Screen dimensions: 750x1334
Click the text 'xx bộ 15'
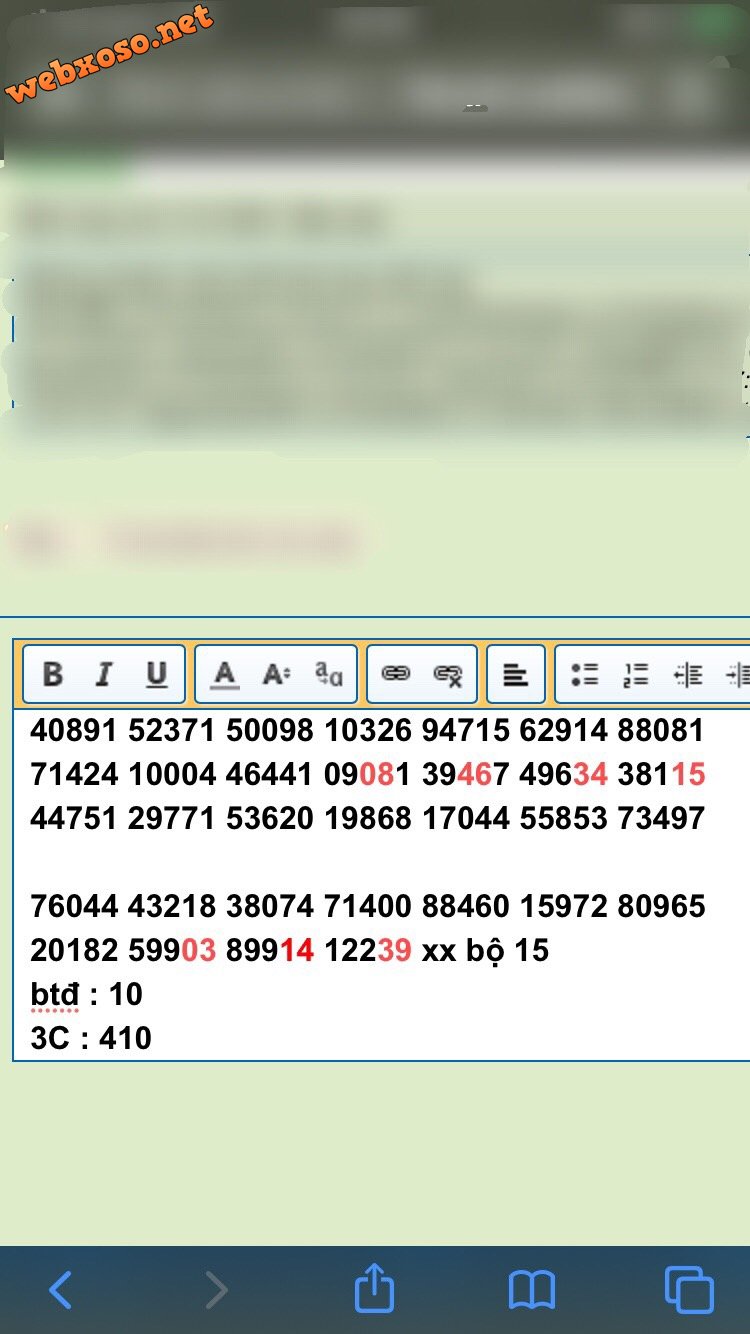pos(485,950)
